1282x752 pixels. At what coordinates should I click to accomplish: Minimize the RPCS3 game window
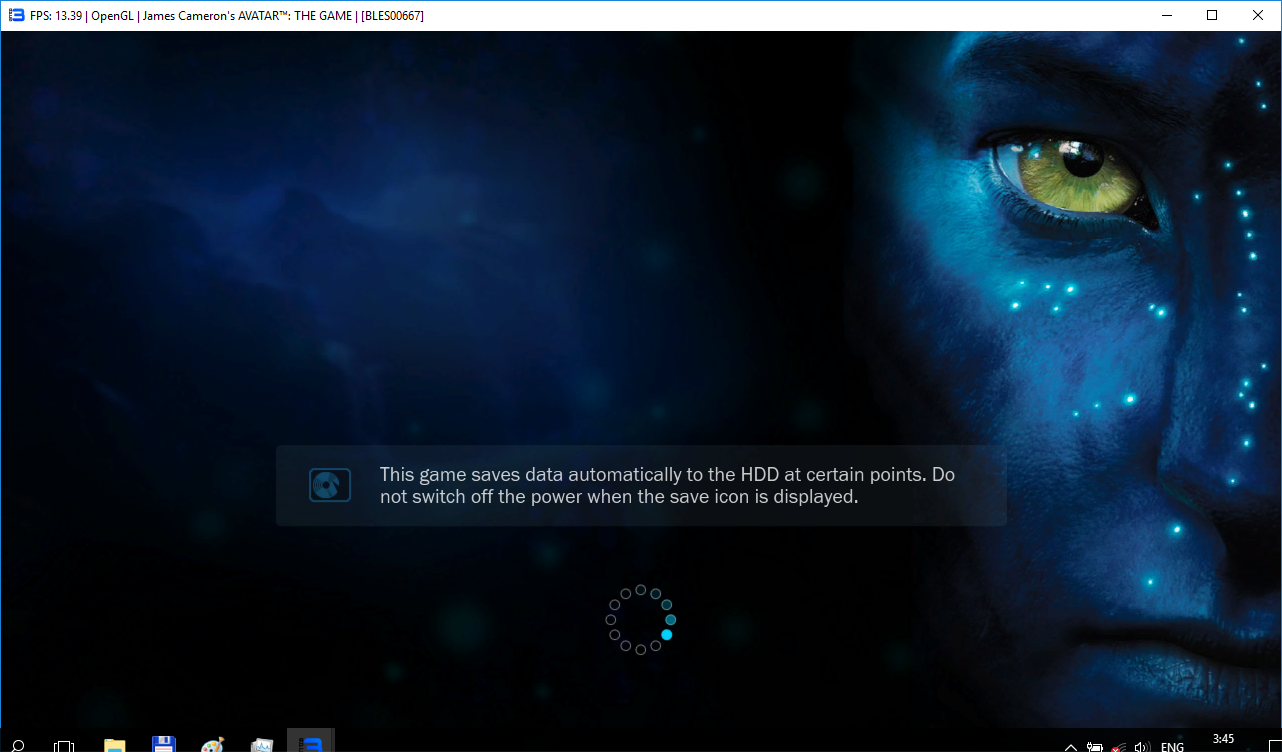(1166, 15)
